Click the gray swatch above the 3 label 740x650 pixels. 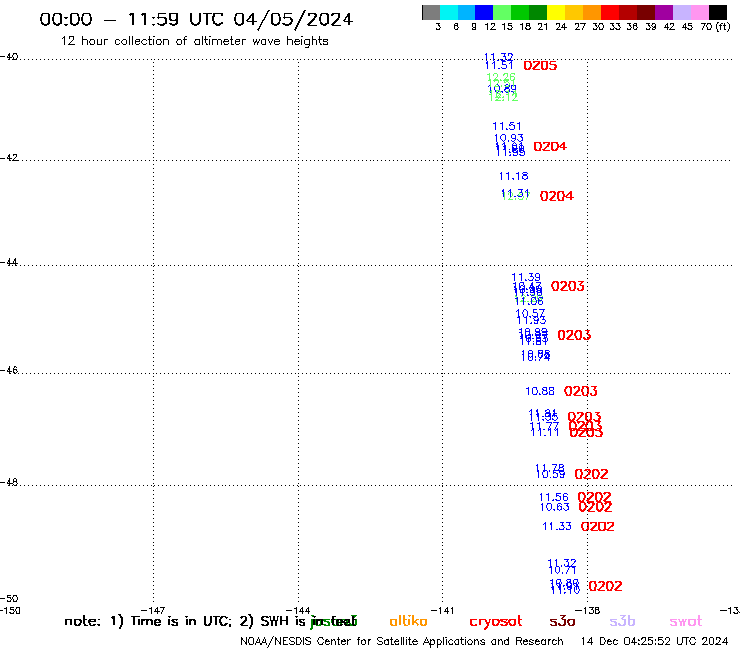click(x=431, y=12)
